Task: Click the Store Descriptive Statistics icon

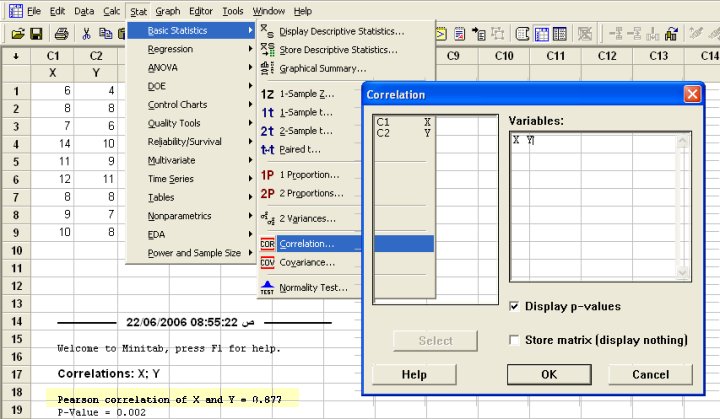Action: [x=267, y=50]
